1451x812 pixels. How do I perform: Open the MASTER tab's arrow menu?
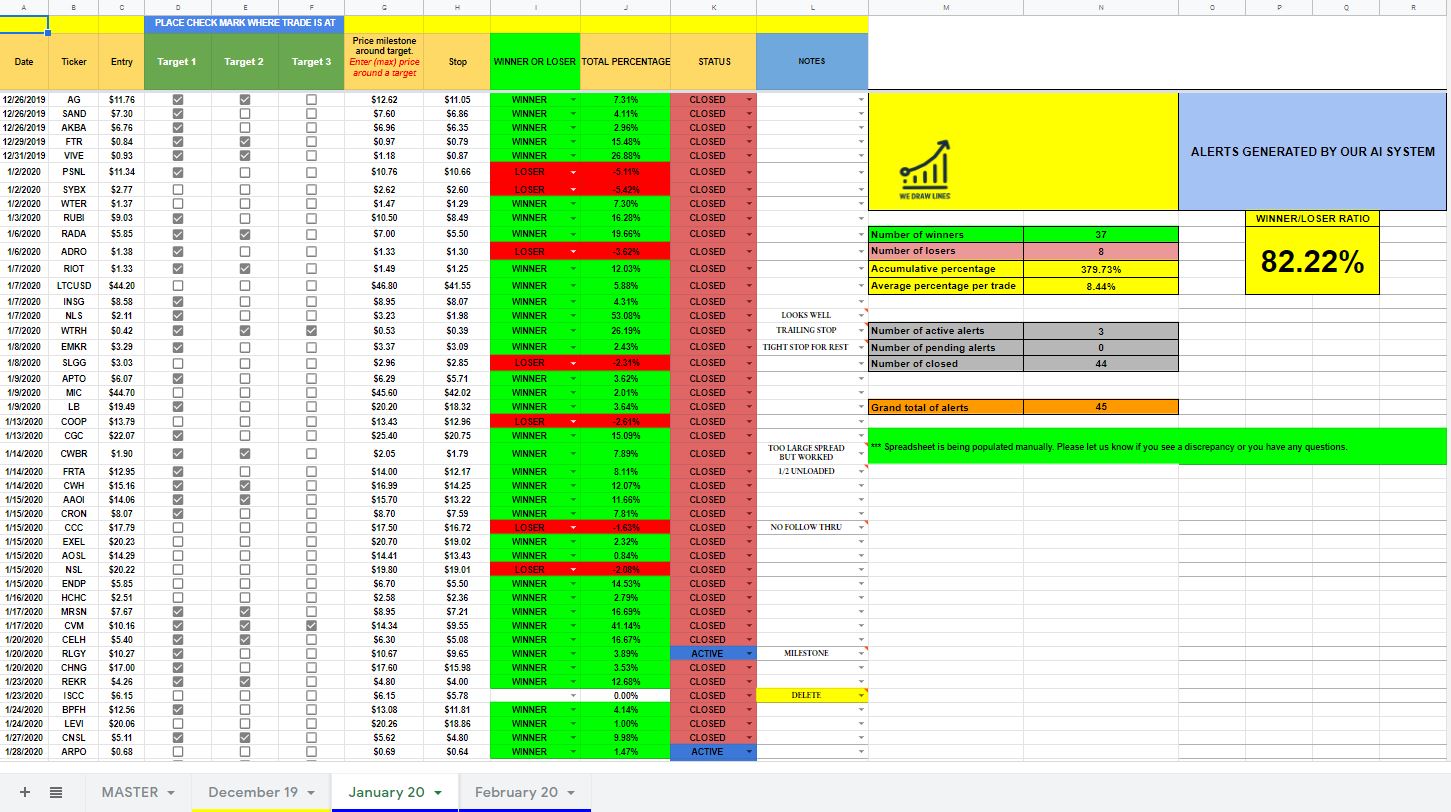point(171,793)
